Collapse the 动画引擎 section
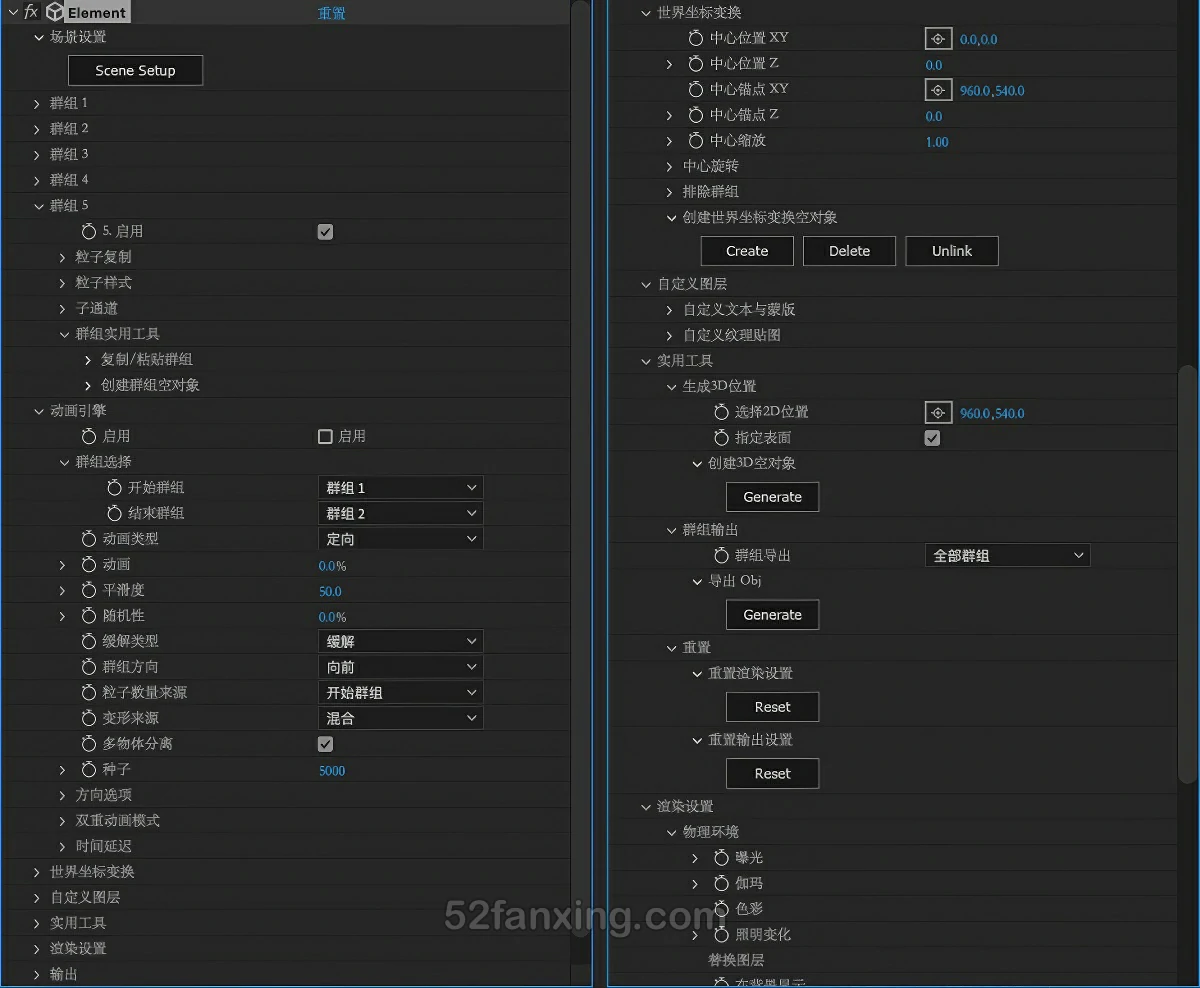This screenshot has height=988, width=1200. pos(37,411)
